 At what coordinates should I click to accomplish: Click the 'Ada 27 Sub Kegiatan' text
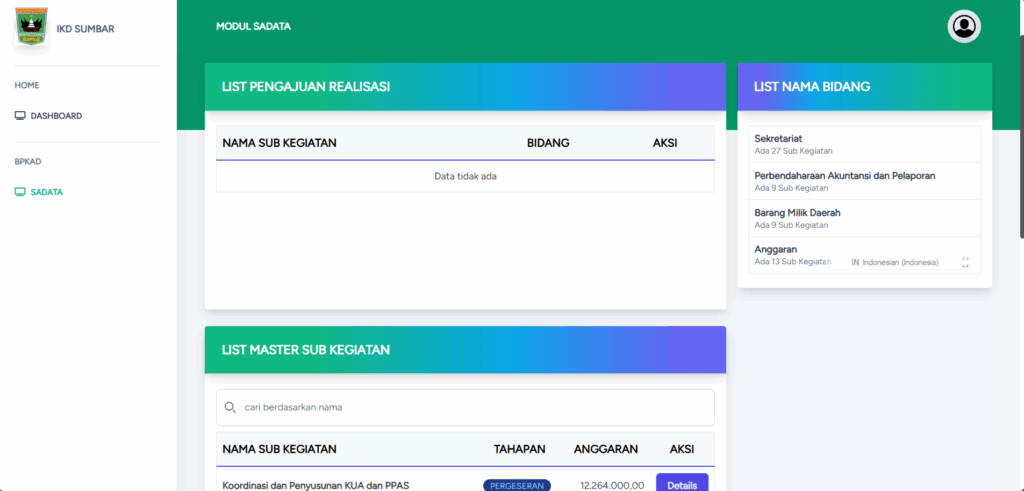793,151
